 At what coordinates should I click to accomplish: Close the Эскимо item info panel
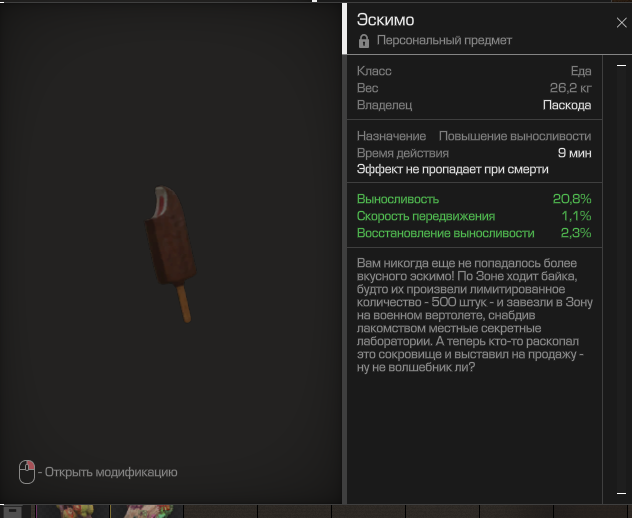(x=622, y=23)
